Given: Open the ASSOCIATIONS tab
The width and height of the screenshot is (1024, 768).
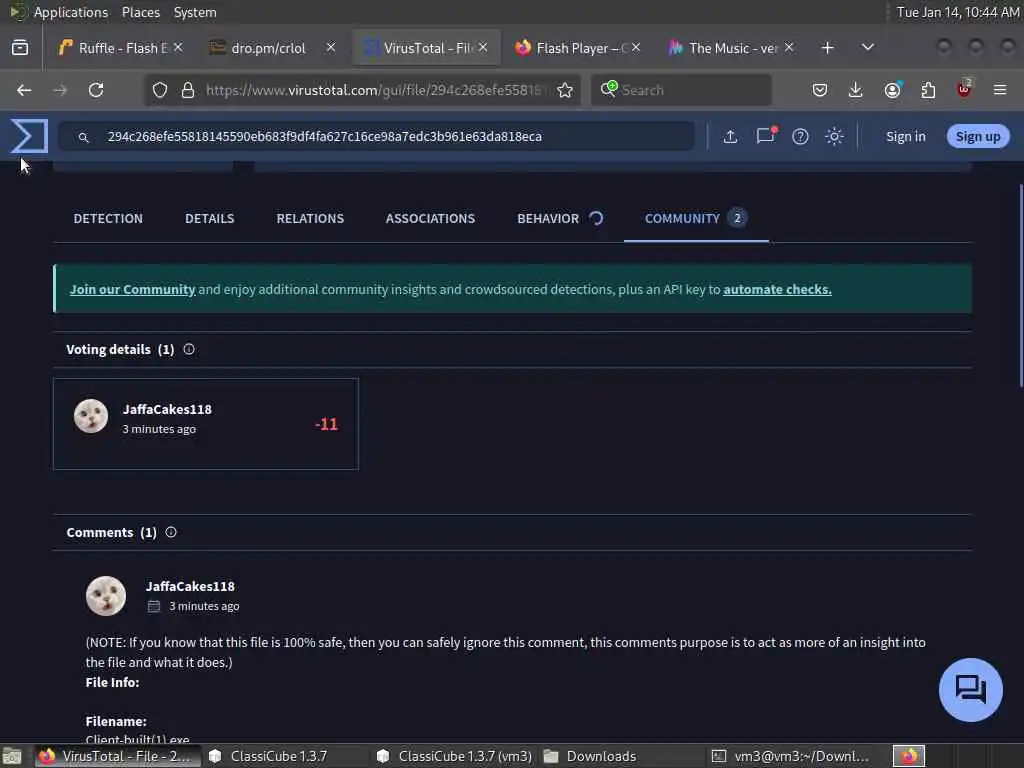Looking at the screenshot, I should [x=430, y=219].
